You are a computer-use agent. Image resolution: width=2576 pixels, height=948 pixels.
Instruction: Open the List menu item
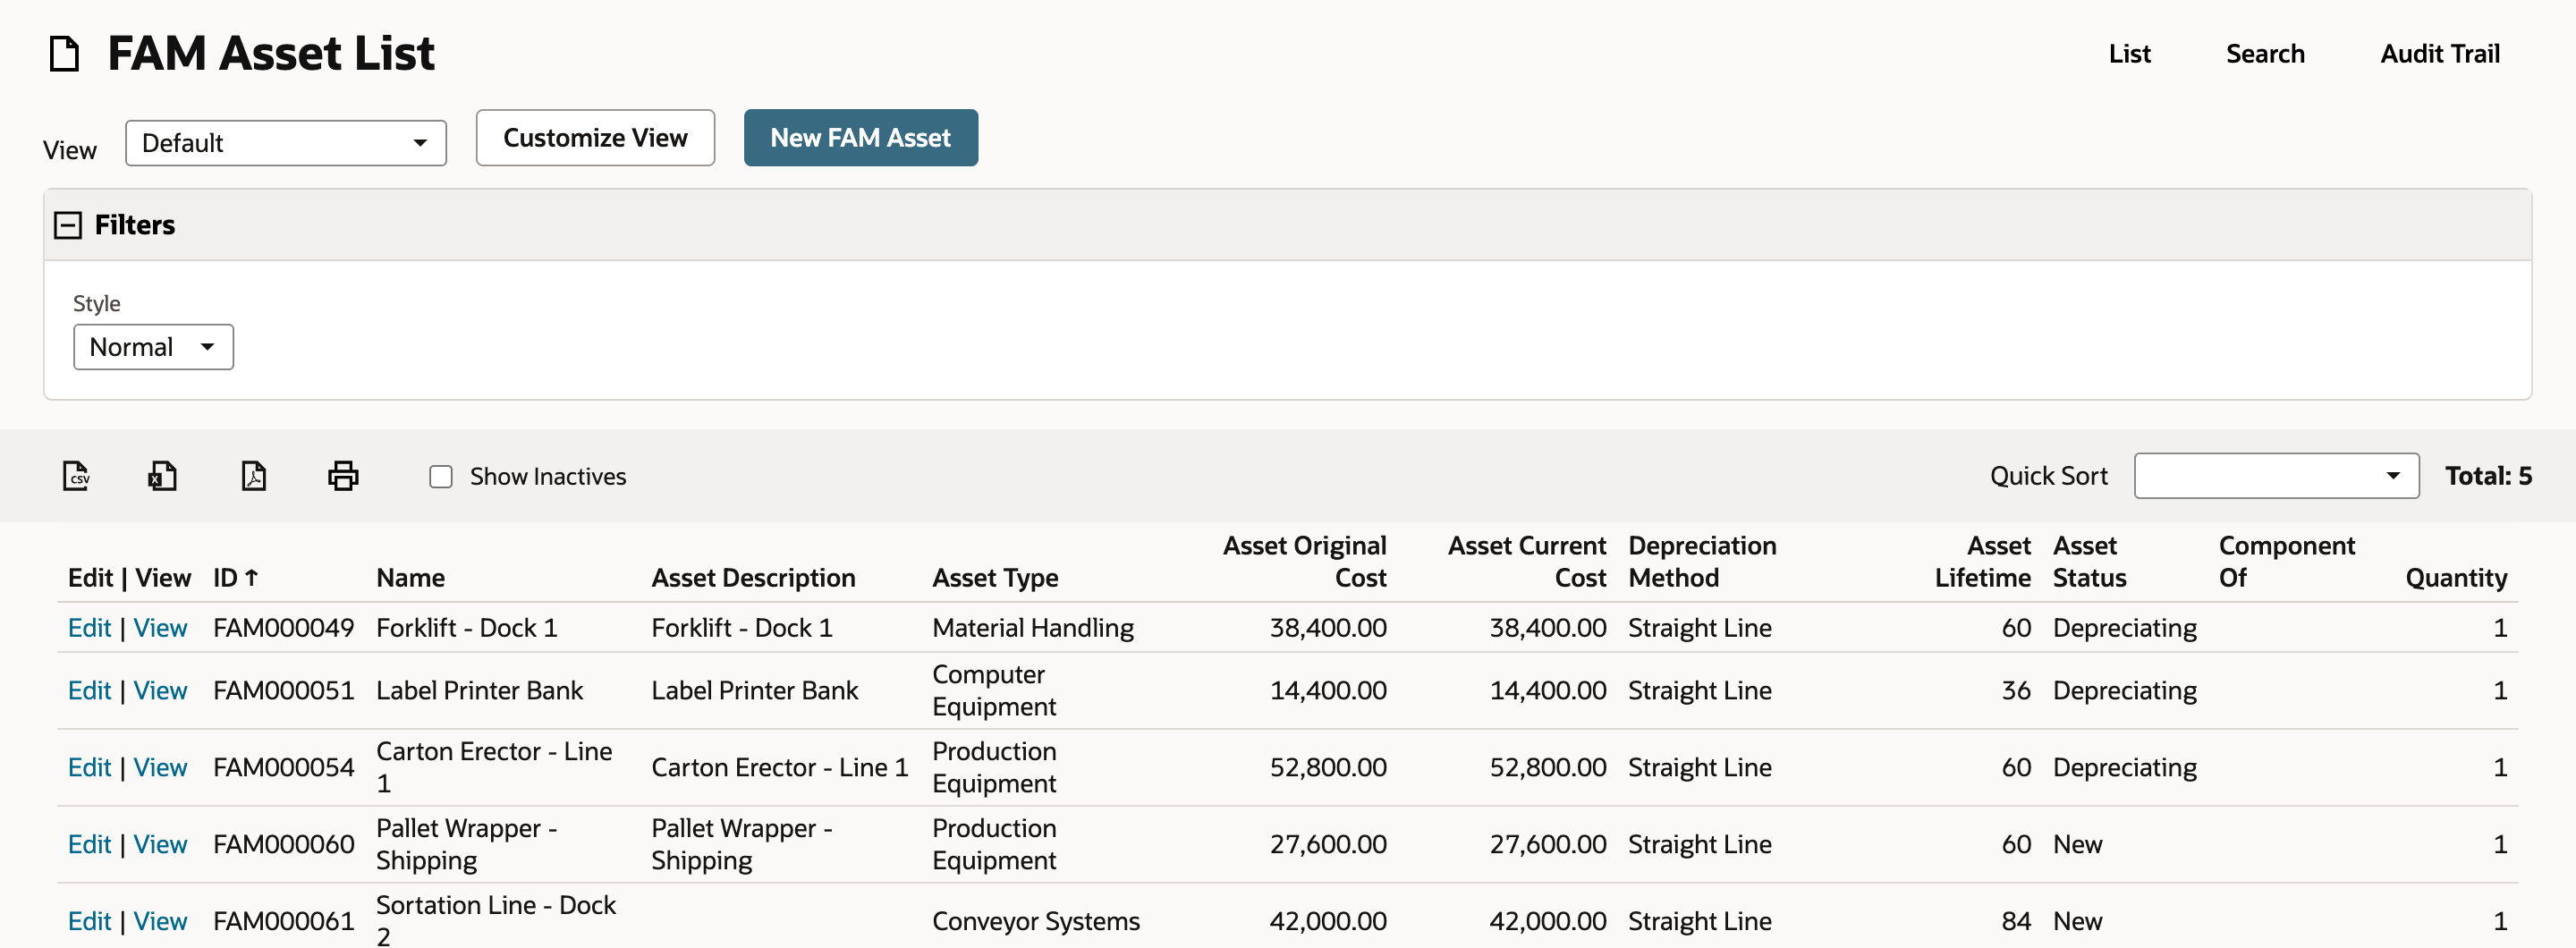click(x=2129, y=54)
